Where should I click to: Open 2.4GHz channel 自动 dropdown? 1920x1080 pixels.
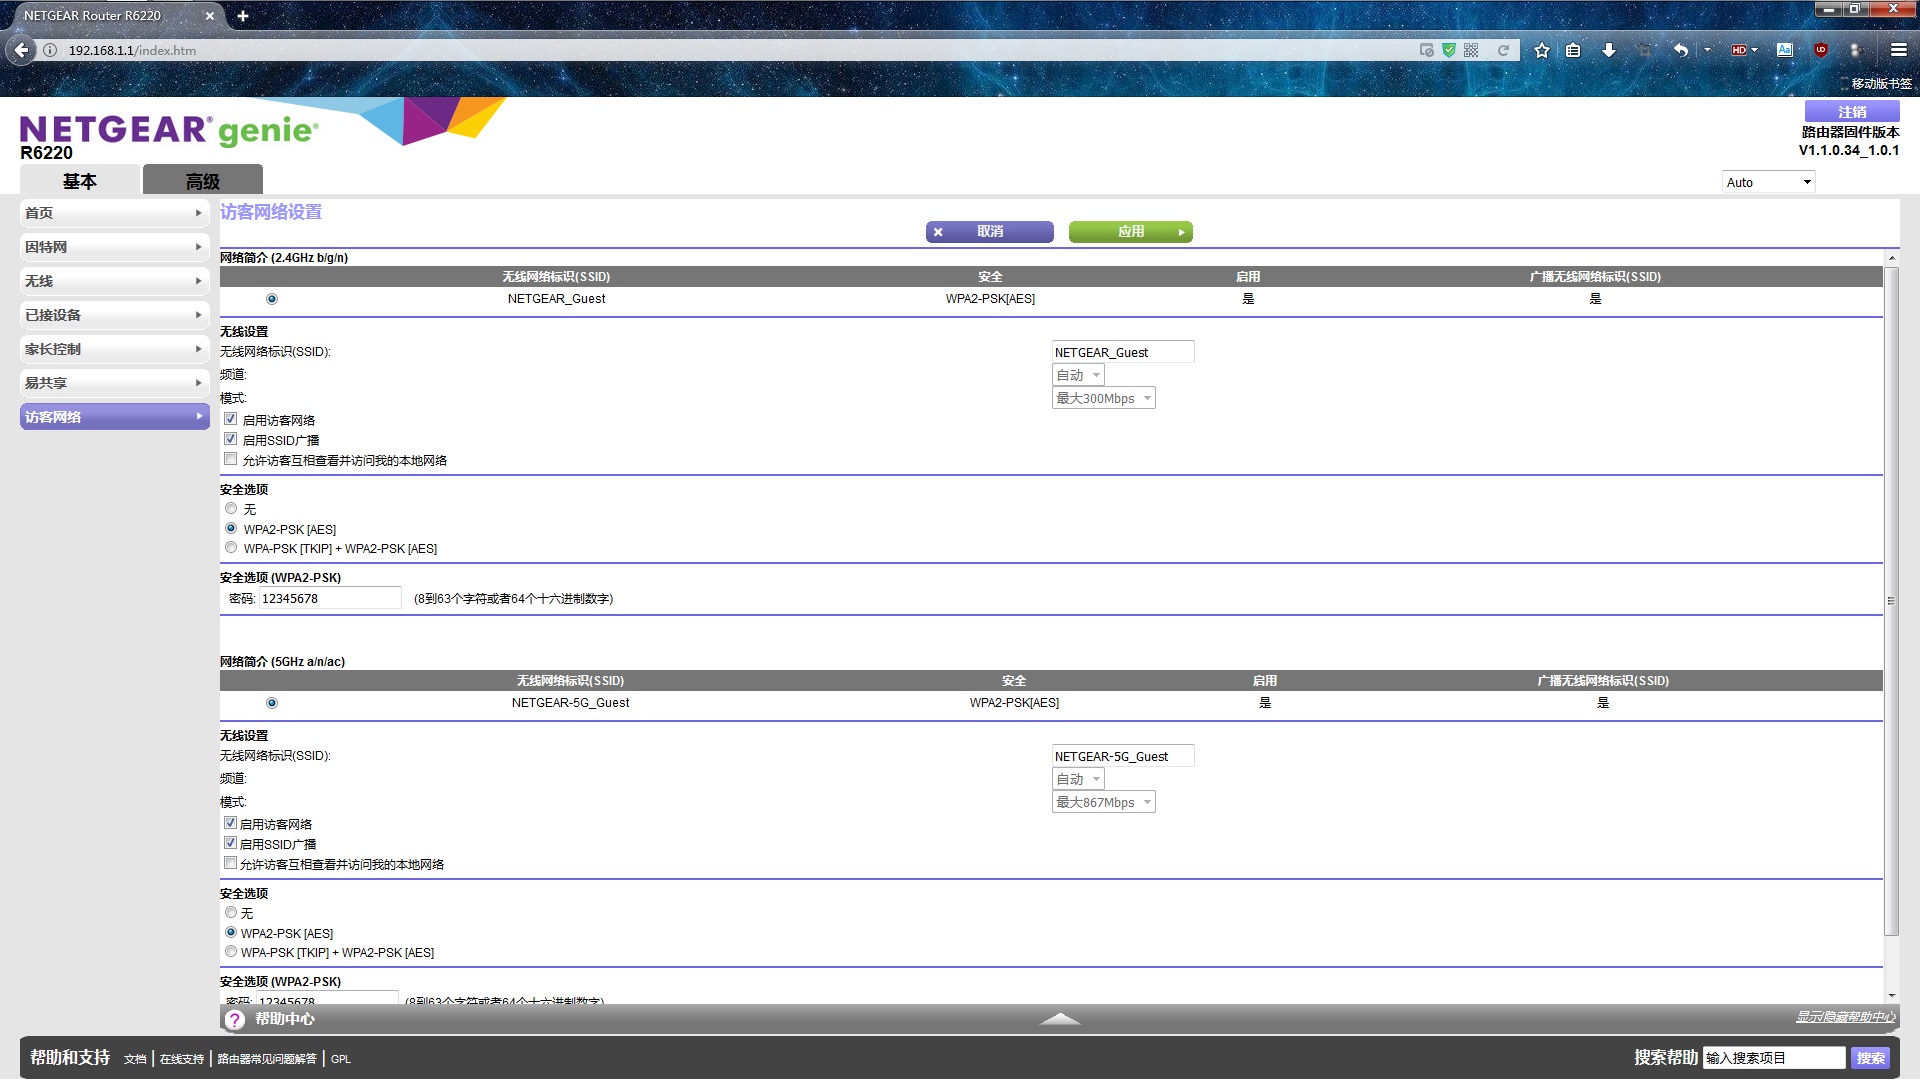click(1078, 375)
